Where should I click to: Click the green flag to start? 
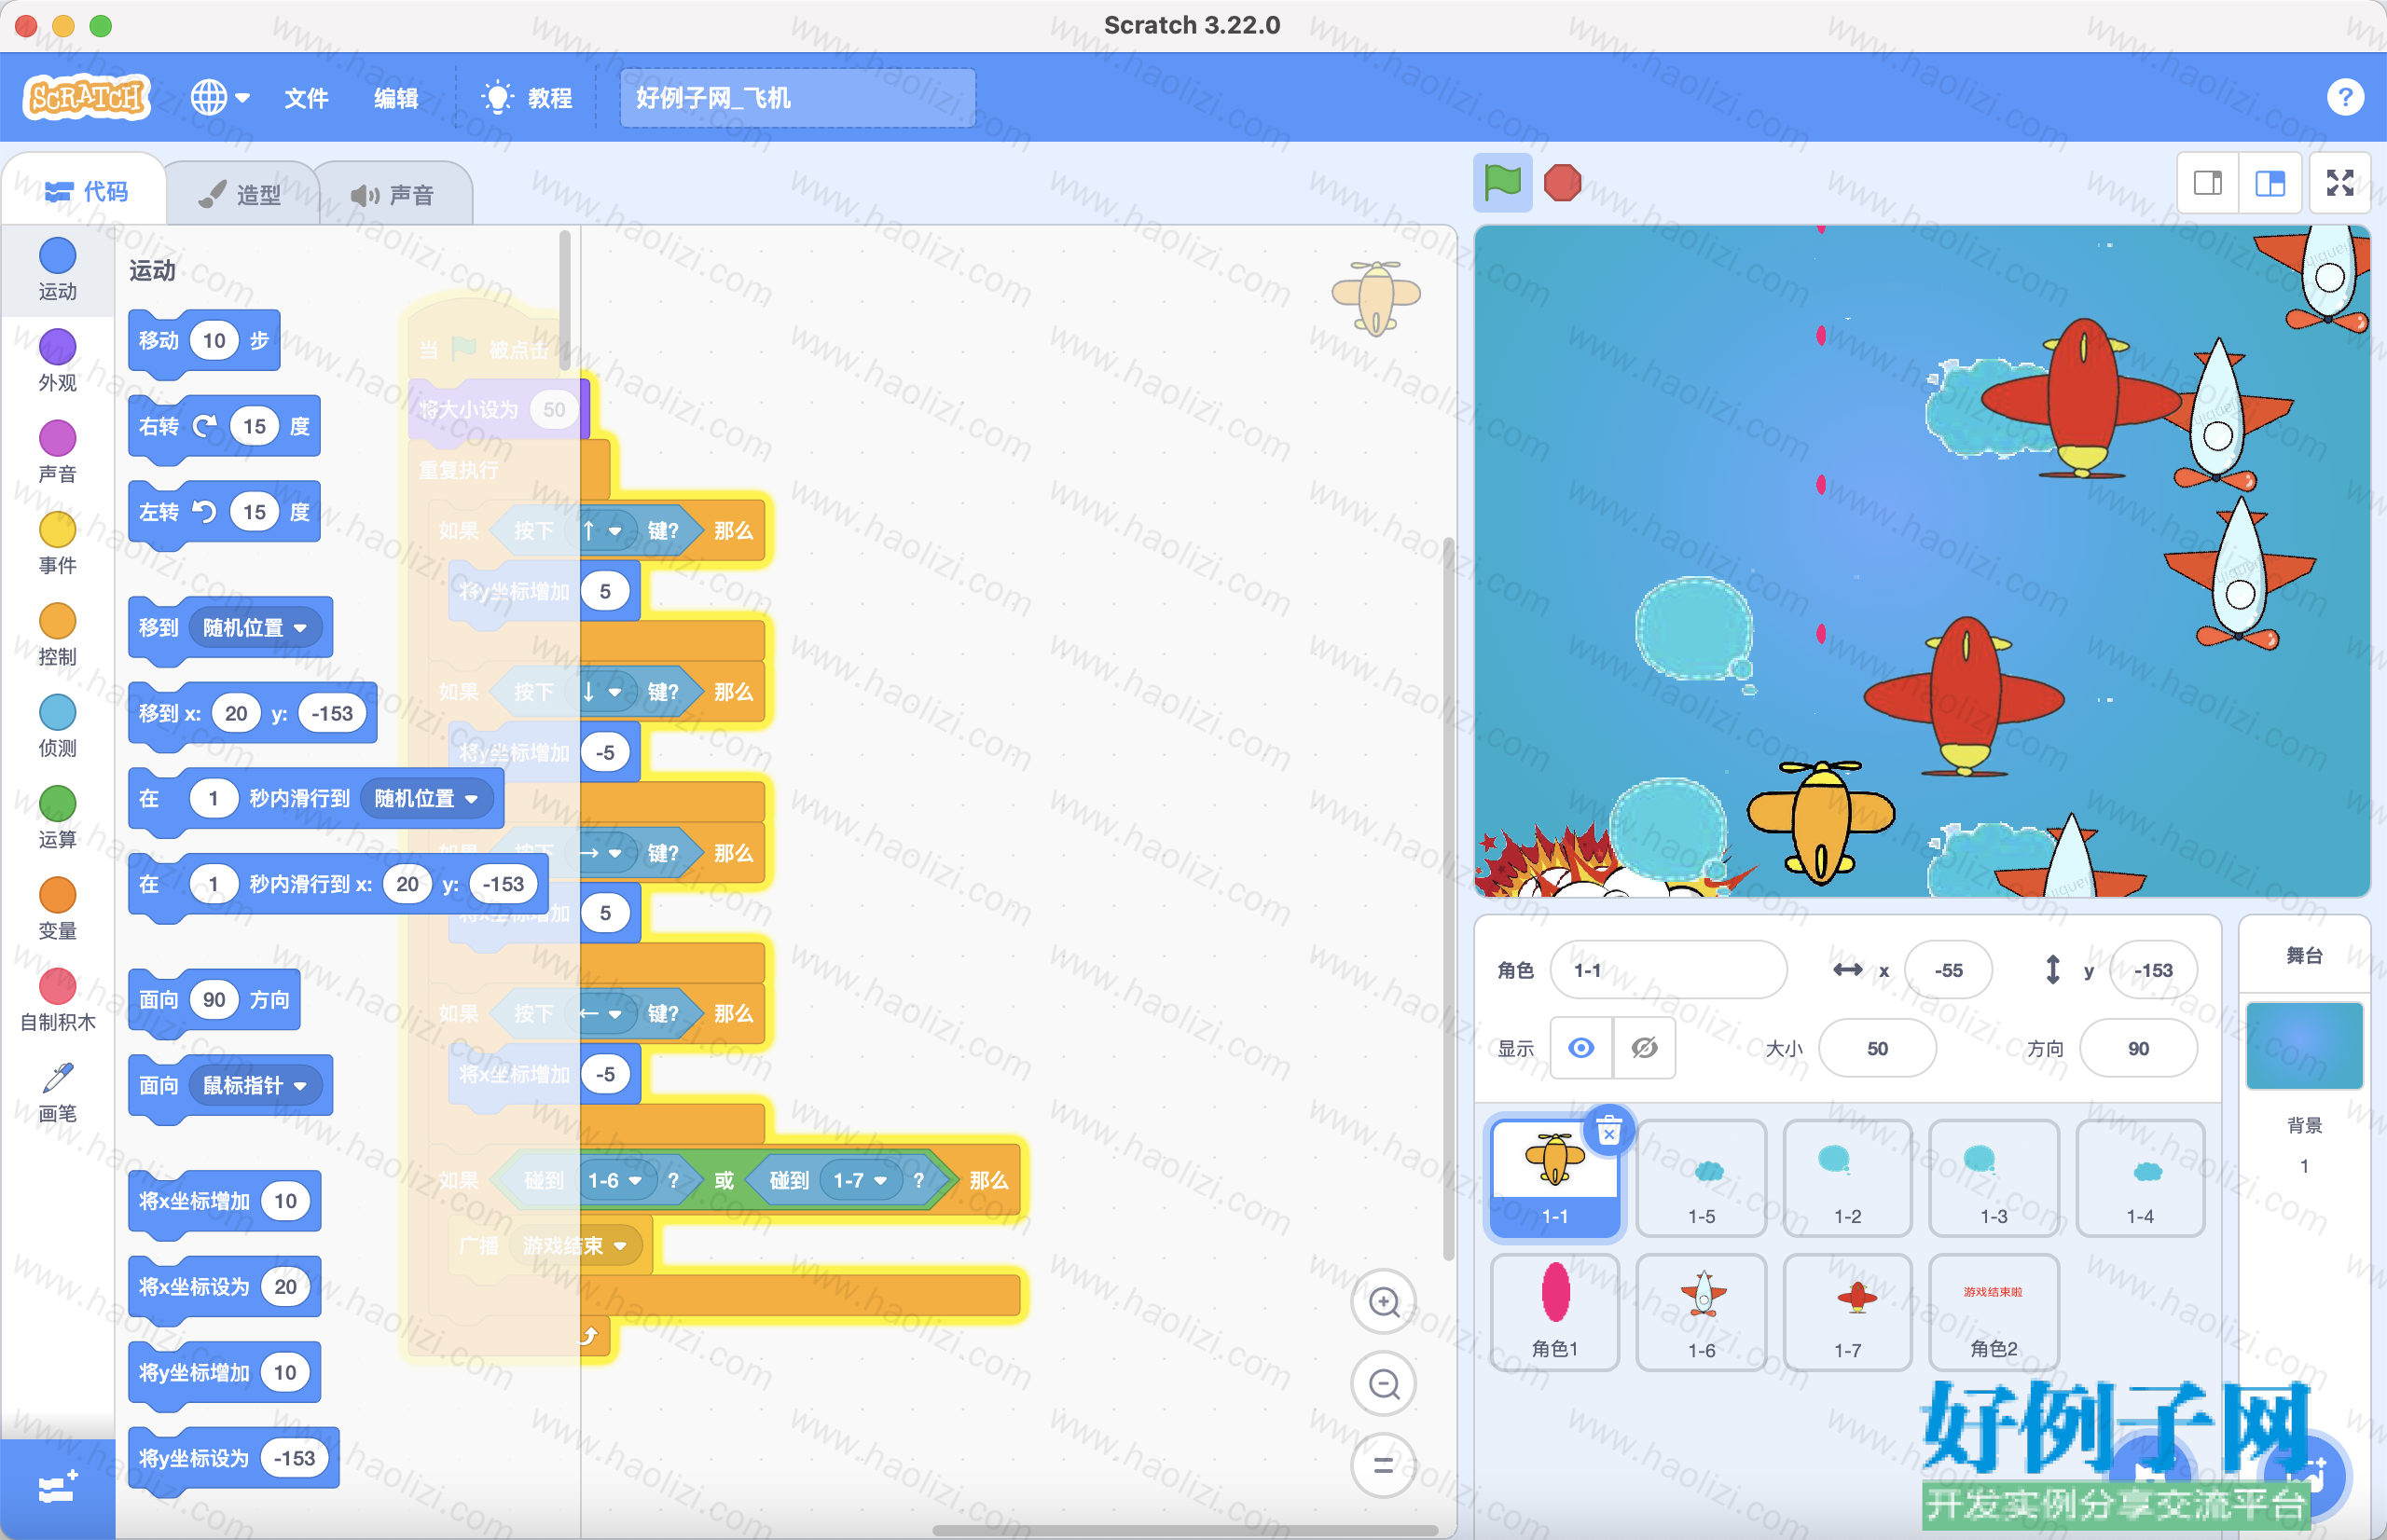pos(1502,183)
